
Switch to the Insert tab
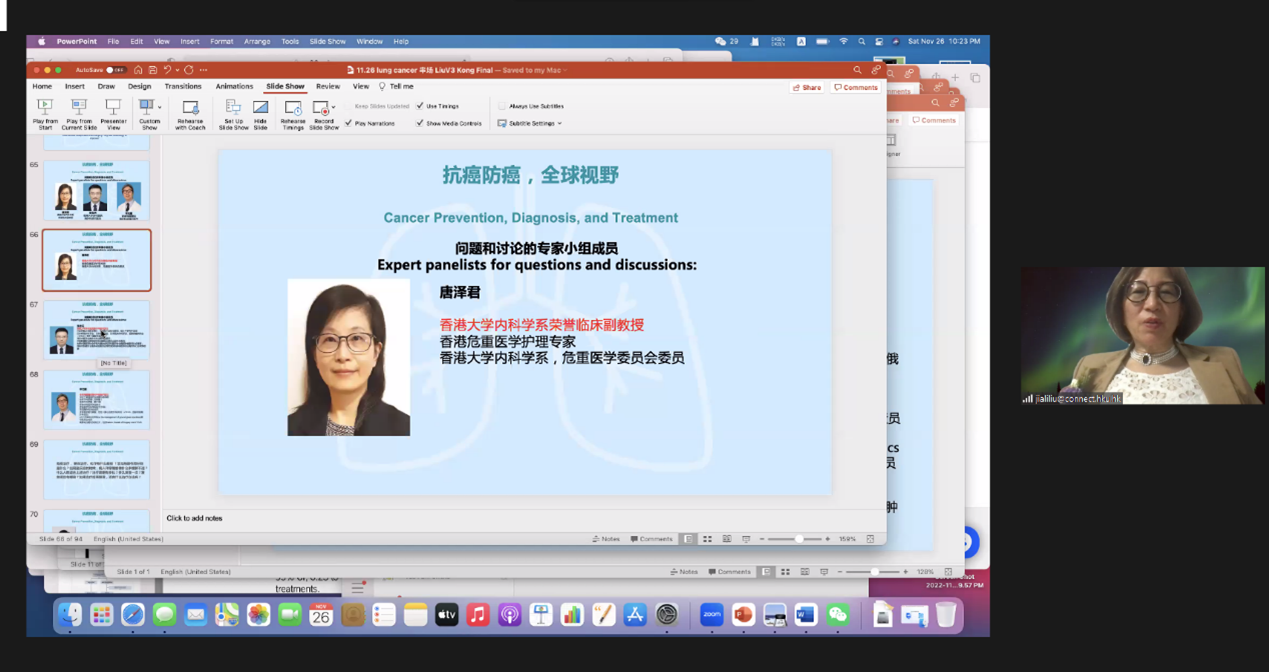click(x=75, y=86)
